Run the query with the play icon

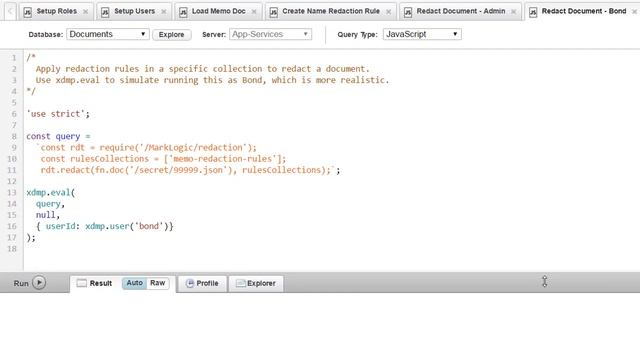click(x=39, y=282)
